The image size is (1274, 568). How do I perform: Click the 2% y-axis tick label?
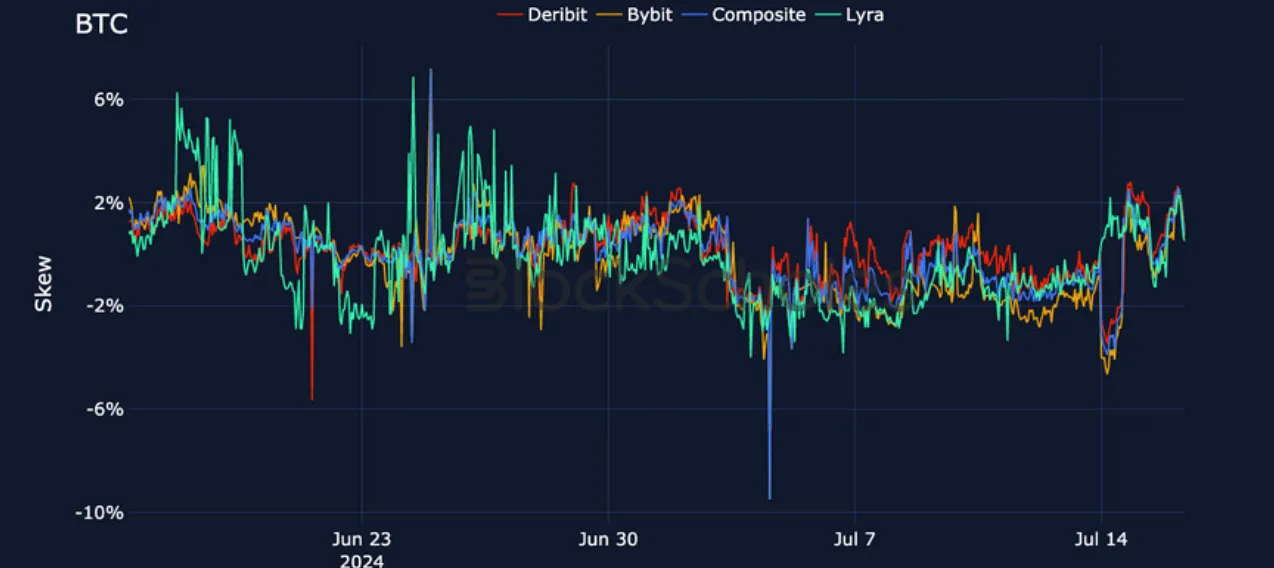tap(109, 203)
